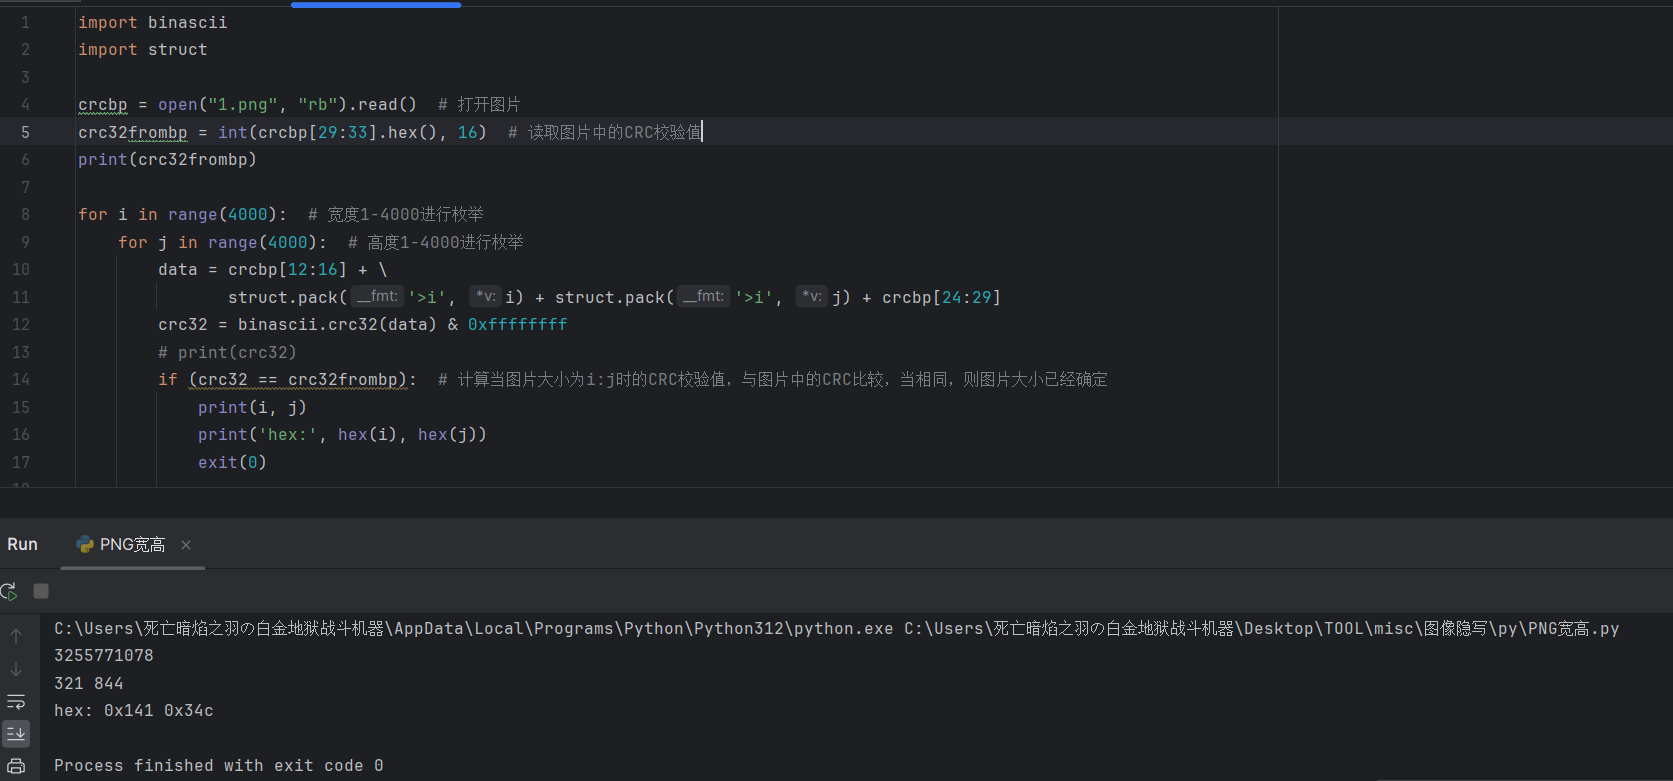
Task: Select the PNG宽高 run tab
Action: pyautogui.click(x=133, y=545)
